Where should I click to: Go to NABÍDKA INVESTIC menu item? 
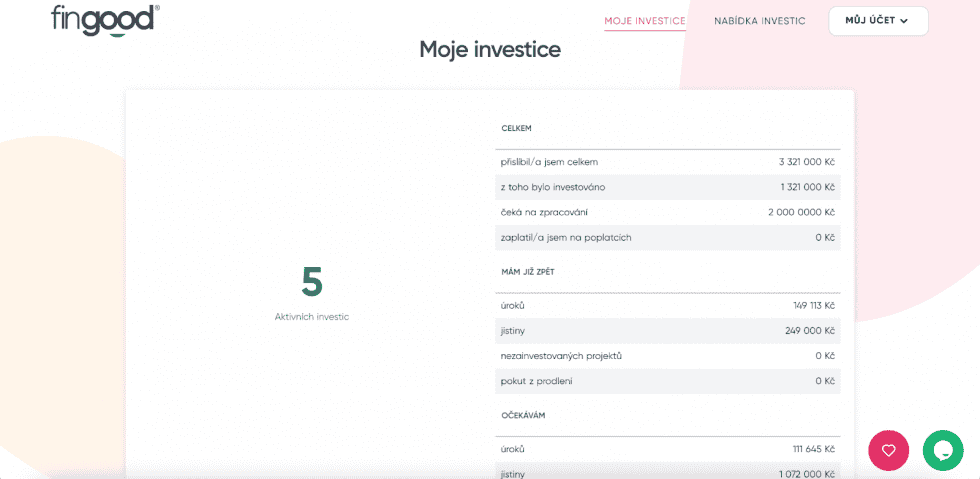[x=759, y=21]
